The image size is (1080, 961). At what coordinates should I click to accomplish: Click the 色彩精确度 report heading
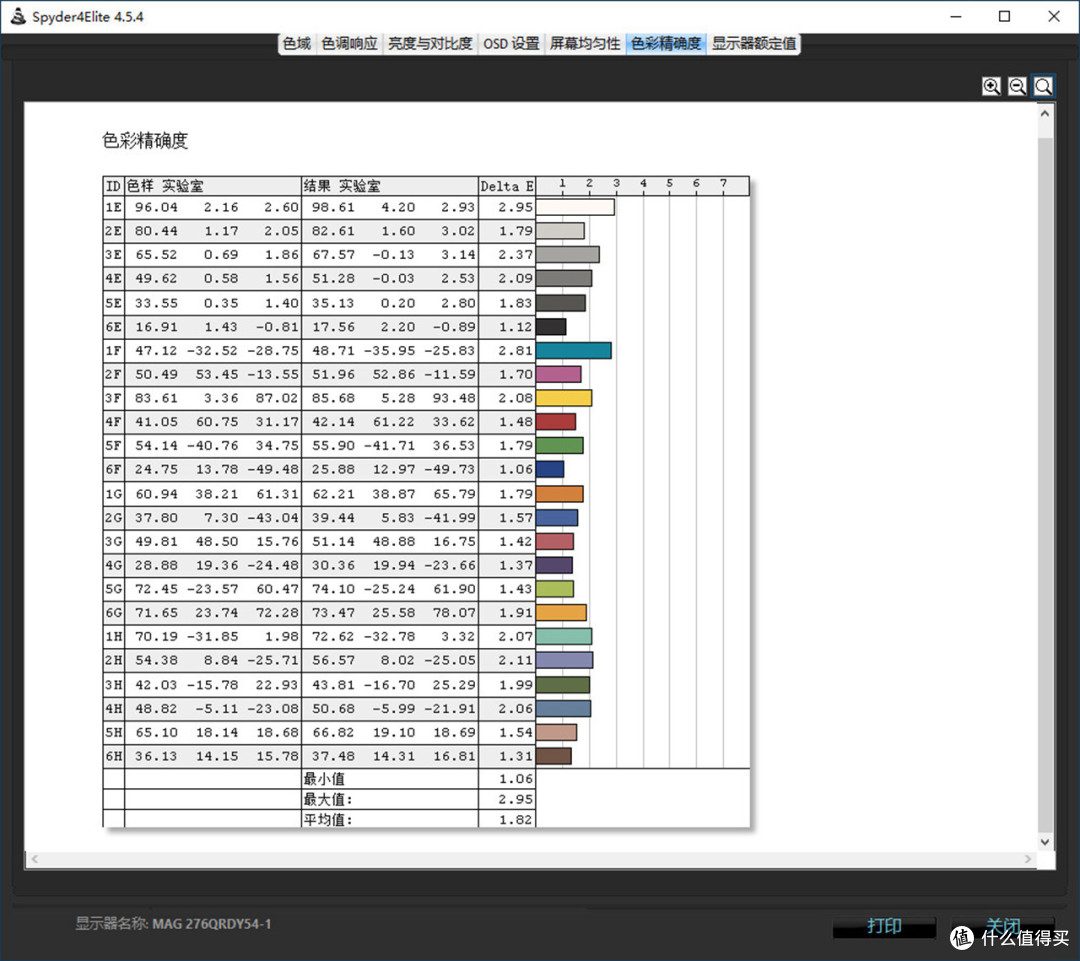click(145, 141)
